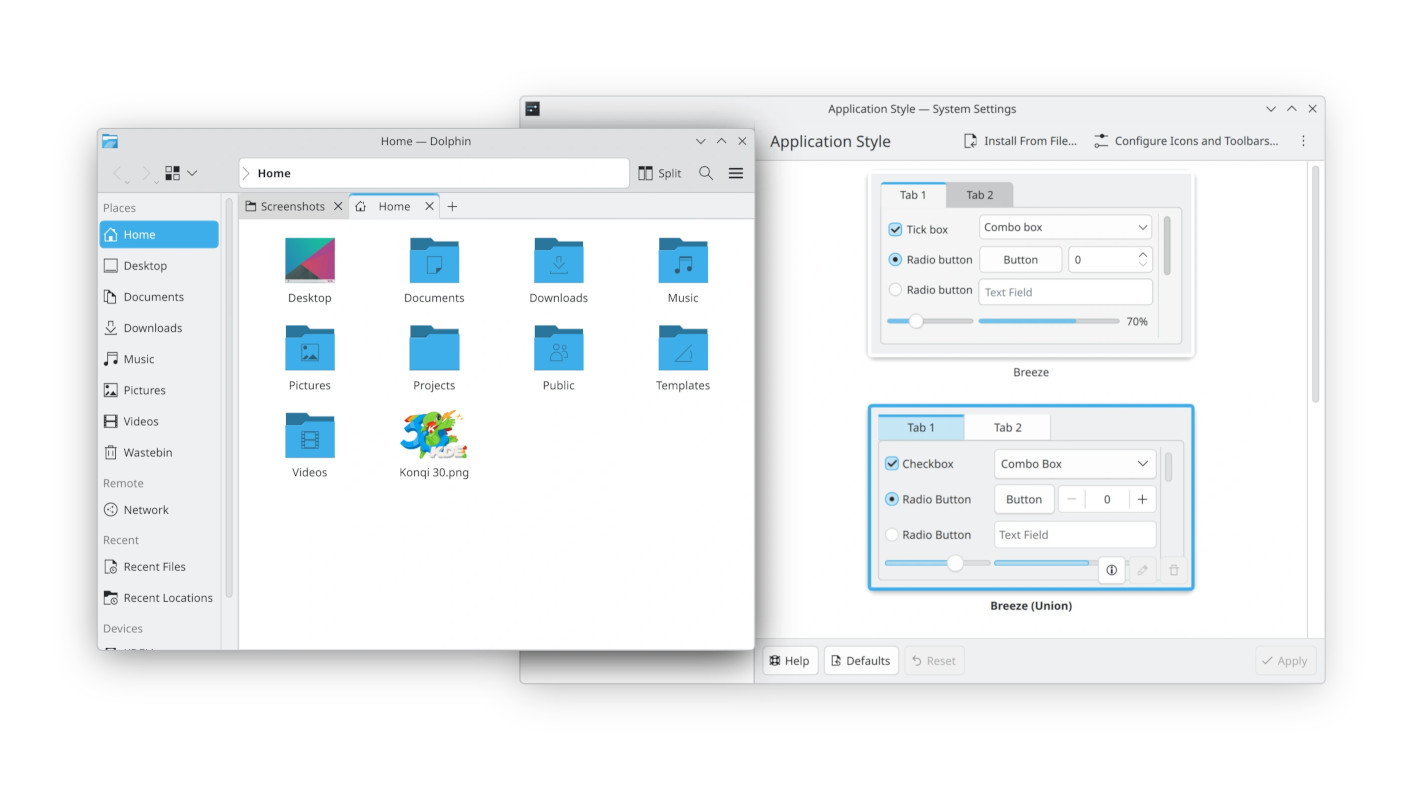Select the Projects folder in Dolphin

point(434,348)
